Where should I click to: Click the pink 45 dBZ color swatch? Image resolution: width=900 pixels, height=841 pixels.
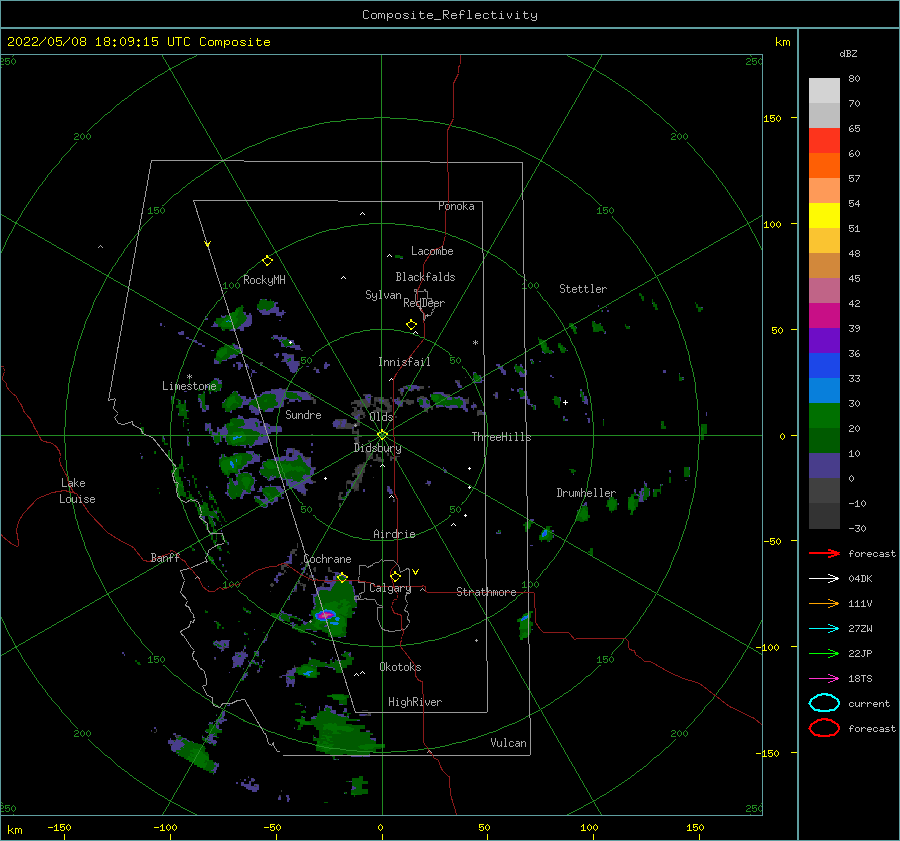(x=824, y=290)
